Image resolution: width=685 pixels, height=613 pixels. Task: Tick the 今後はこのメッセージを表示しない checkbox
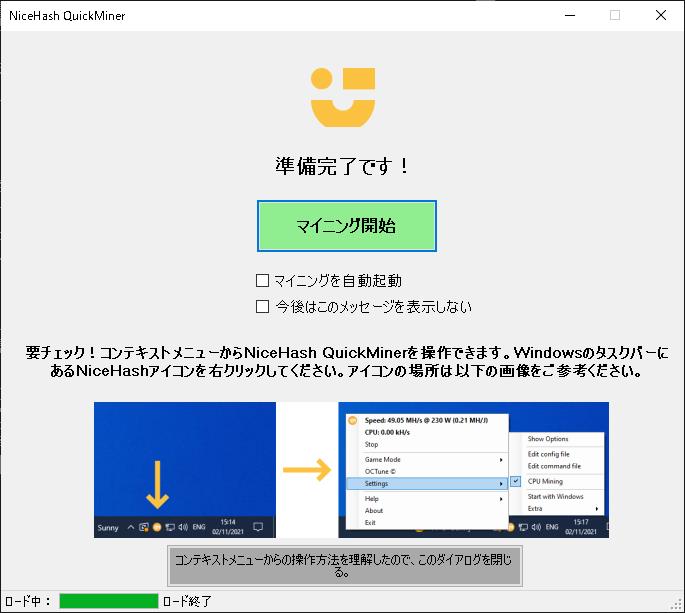(x=262, y=307)
